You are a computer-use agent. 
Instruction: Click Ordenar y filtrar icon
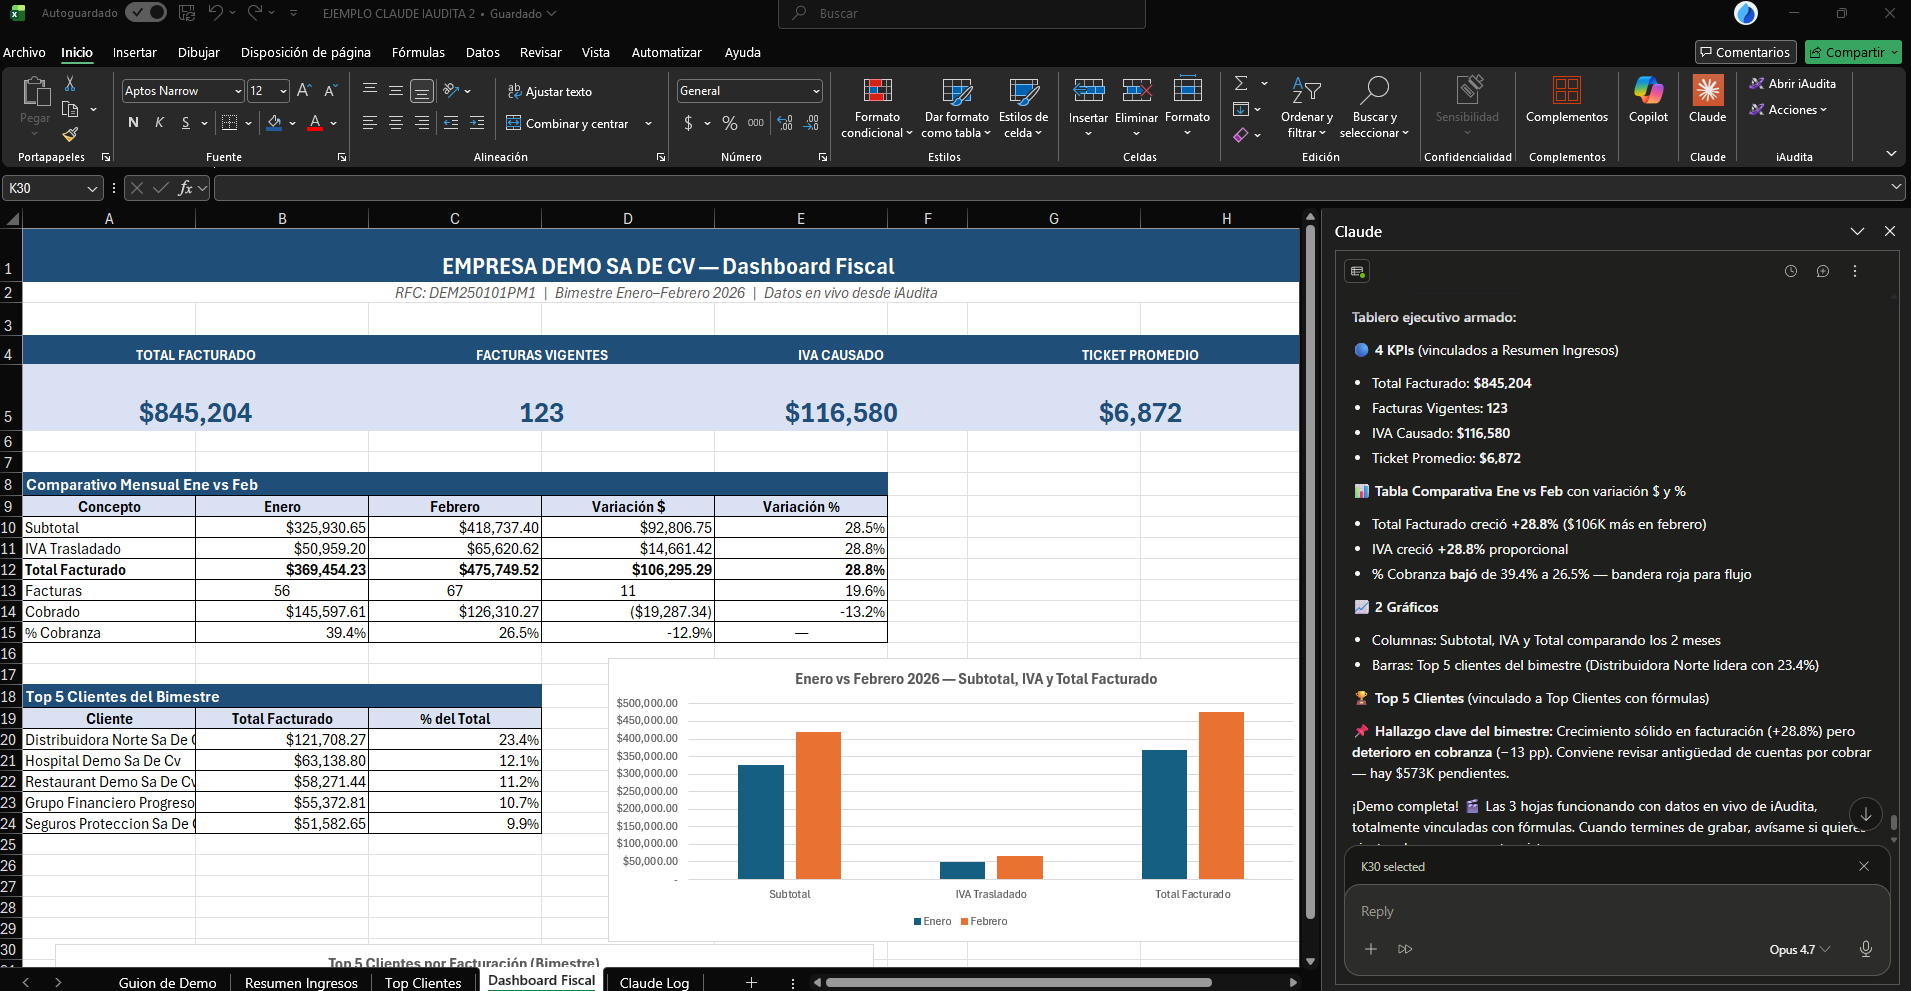click(1306, 91)
